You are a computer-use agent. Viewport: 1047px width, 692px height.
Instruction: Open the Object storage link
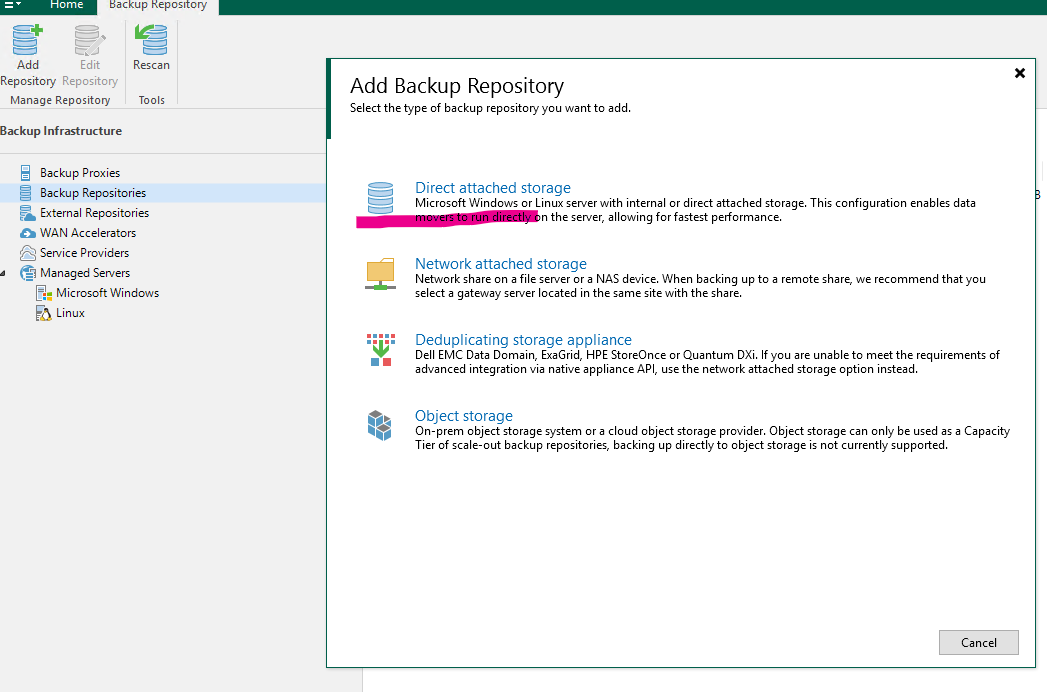[463, 416]
